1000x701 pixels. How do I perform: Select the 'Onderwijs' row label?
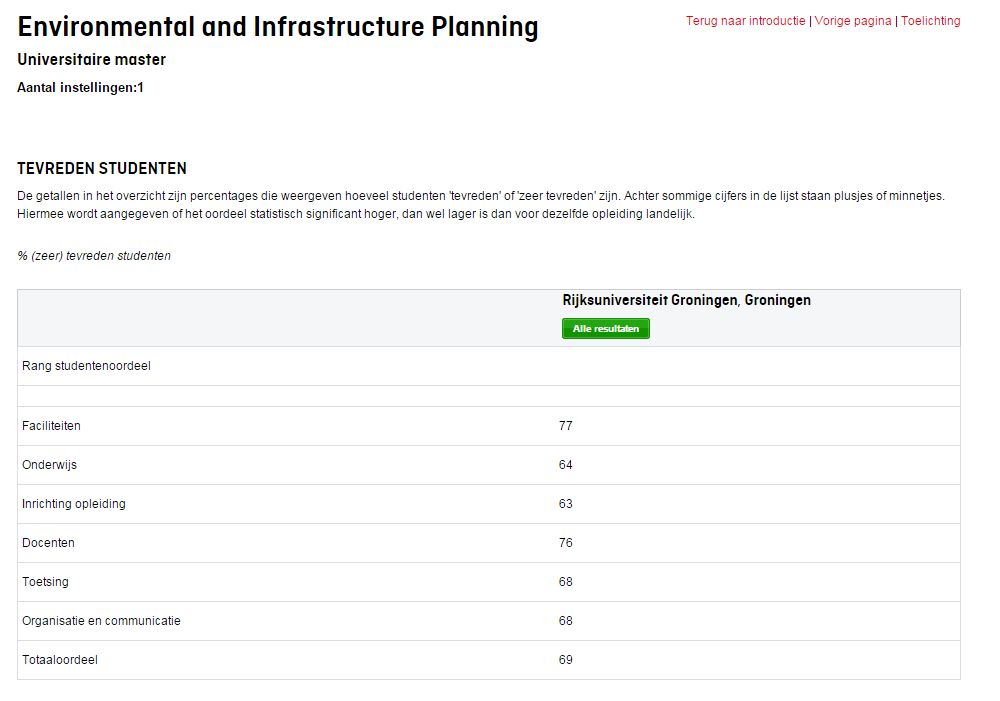49,465
